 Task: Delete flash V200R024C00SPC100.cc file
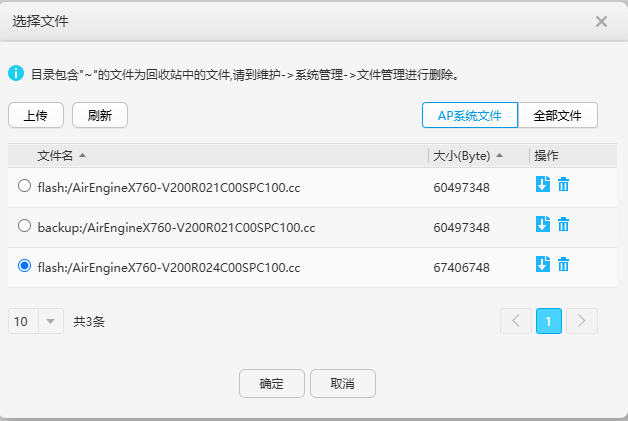click(563, 264)
